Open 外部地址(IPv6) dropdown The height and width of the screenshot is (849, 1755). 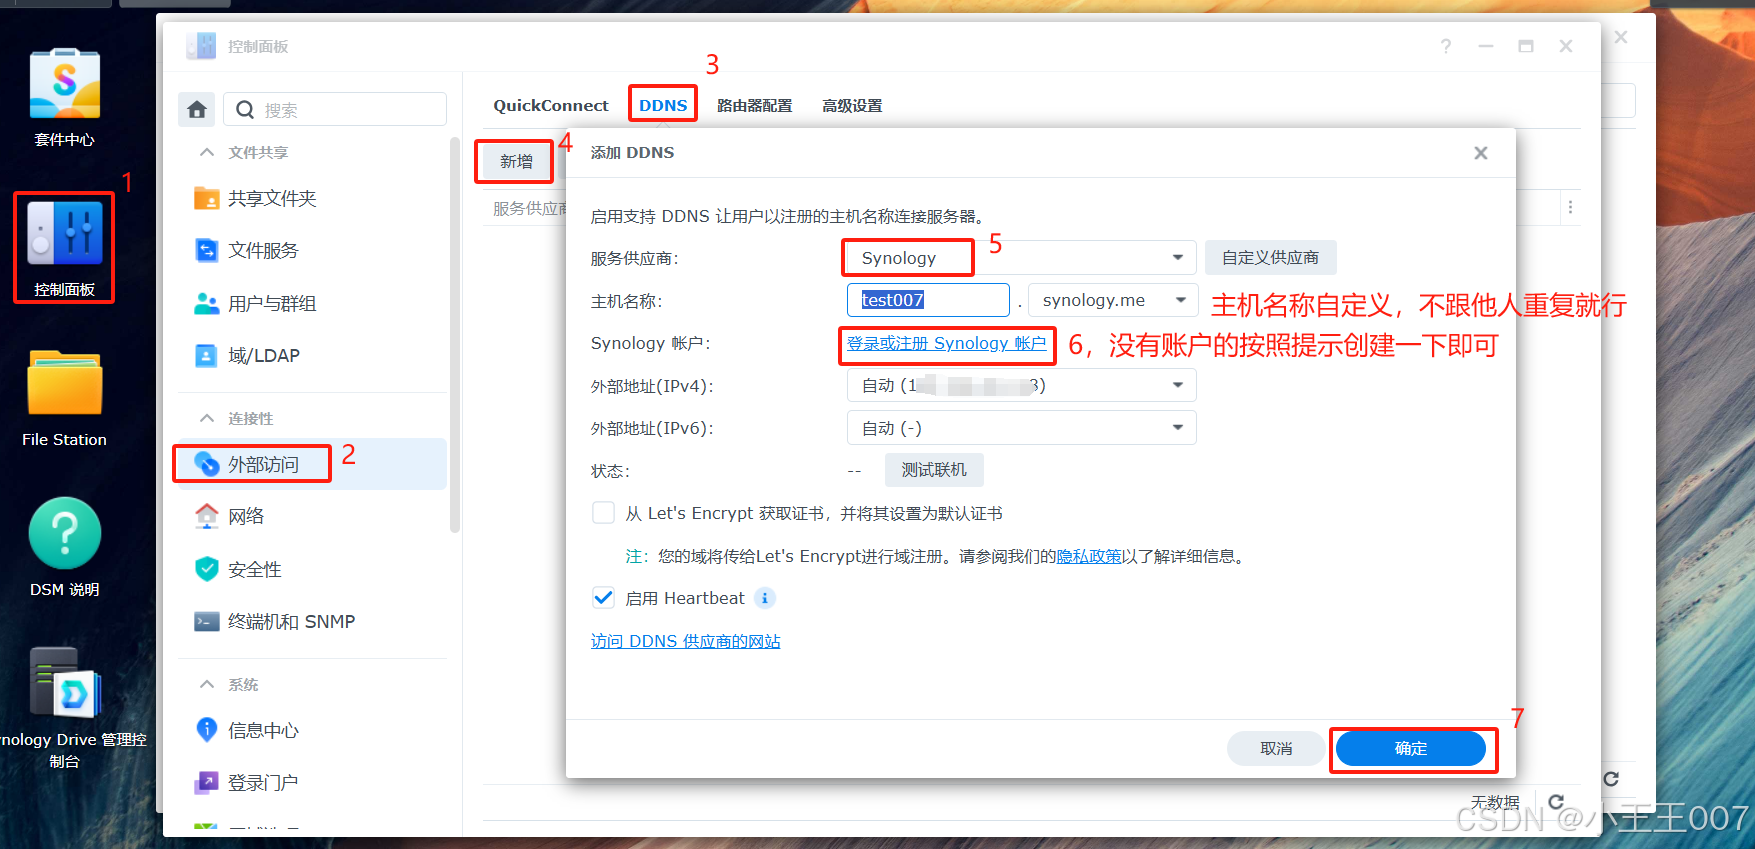[1022, 428]
